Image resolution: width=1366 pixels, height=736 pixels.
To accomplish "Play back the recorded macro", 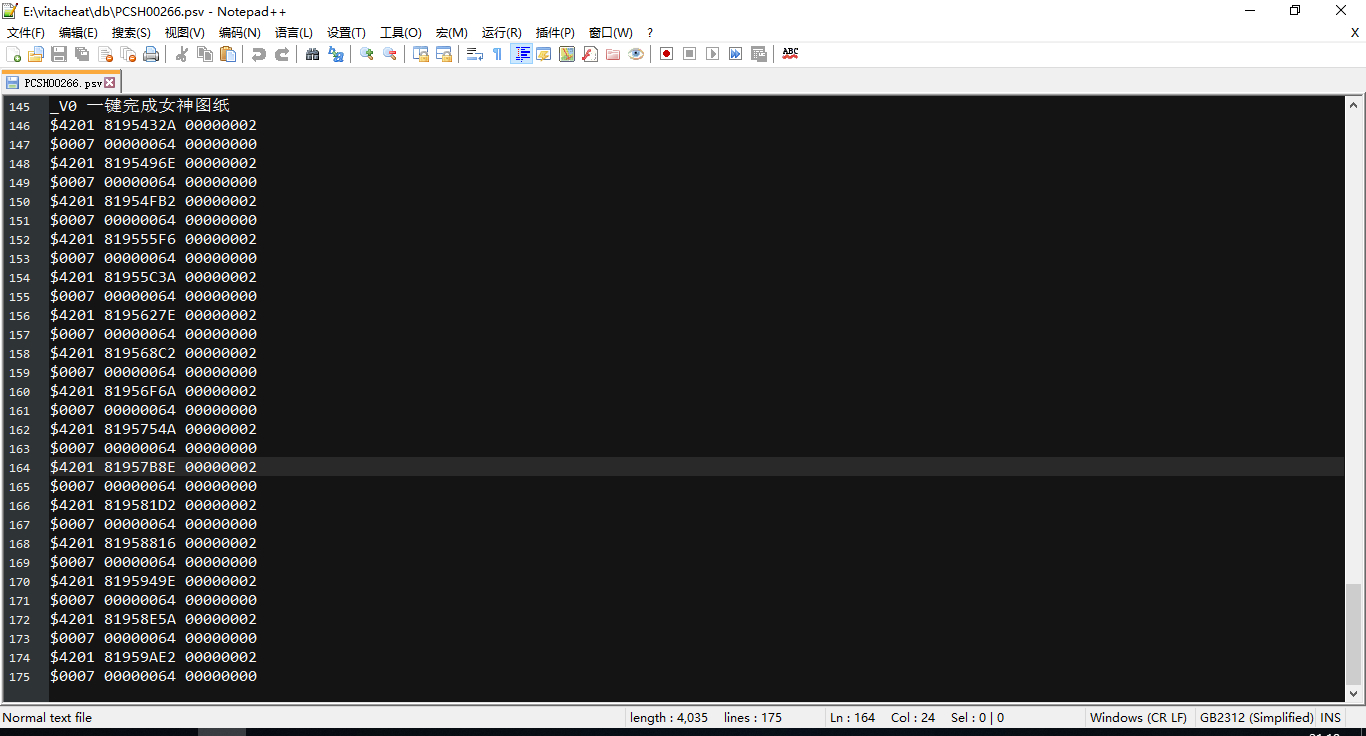I will [712, 54].
